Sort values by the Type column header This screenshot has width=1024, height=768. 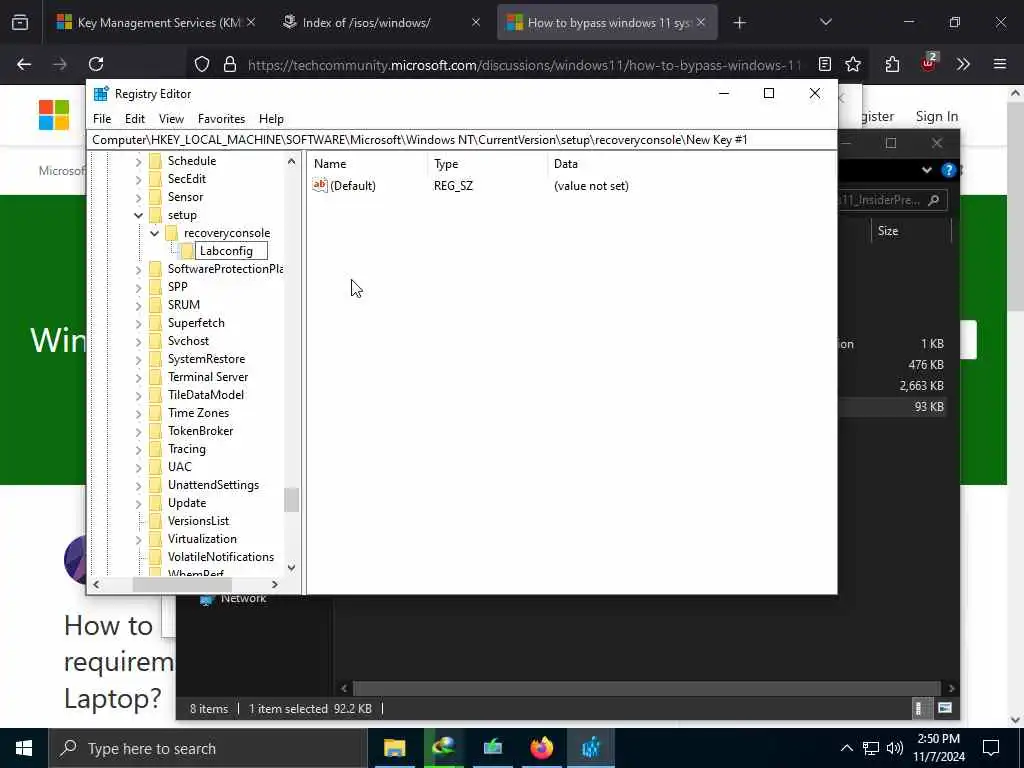(487, 164)
